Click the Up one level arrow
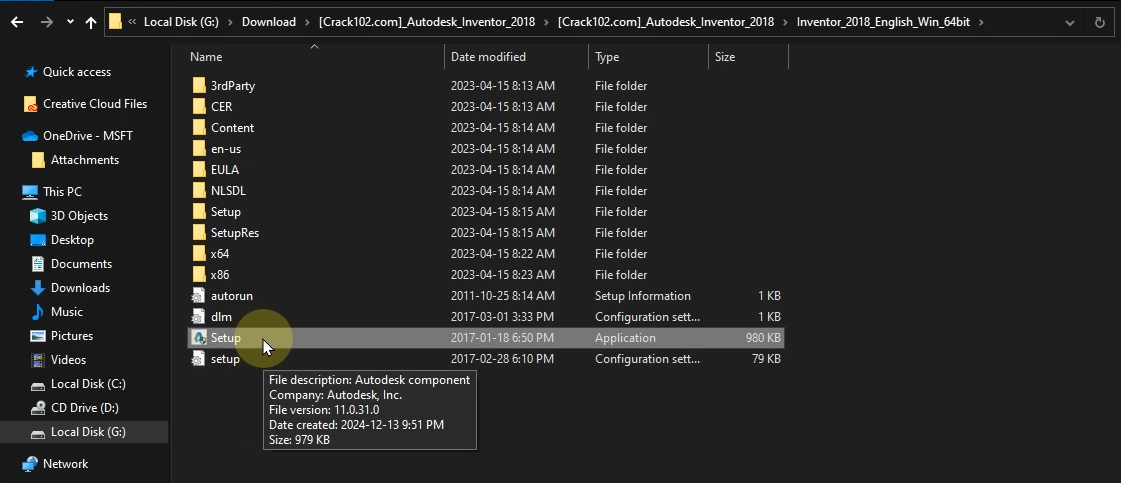 (91, 21)
